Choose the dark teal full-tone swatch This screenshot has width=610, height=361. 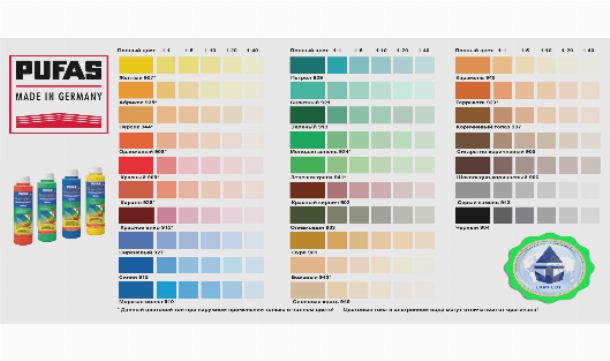click(307, 65)
